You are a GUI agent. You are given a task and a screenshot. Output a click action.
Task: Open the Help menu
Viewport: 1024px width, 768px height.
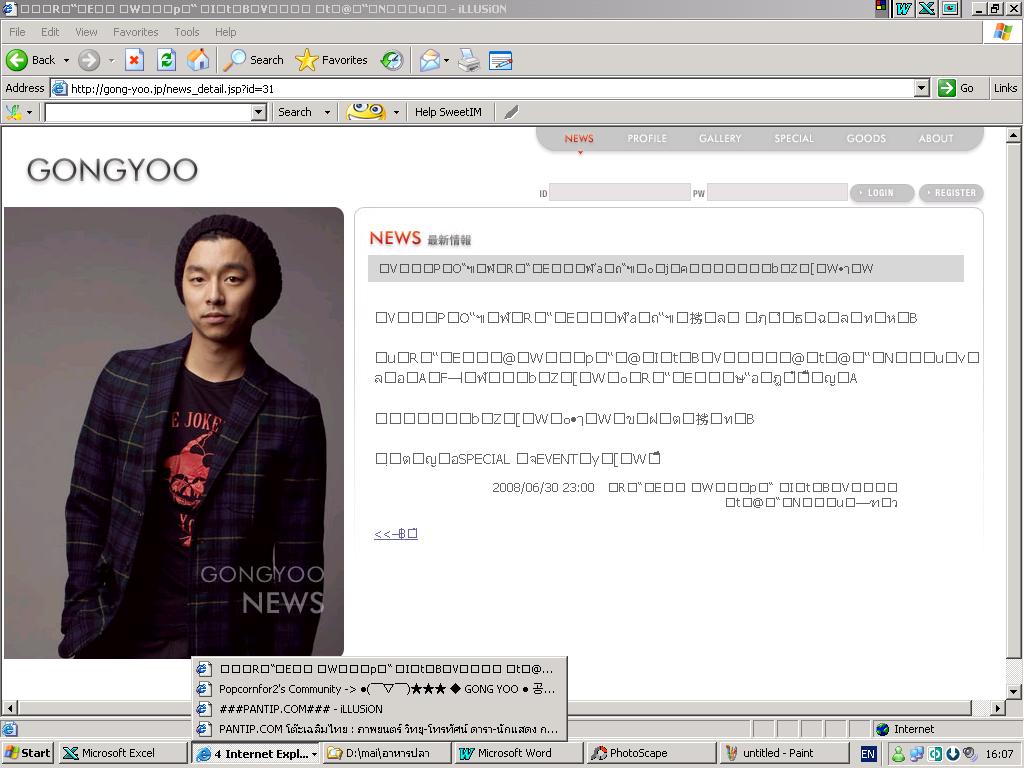pos(225,32)
